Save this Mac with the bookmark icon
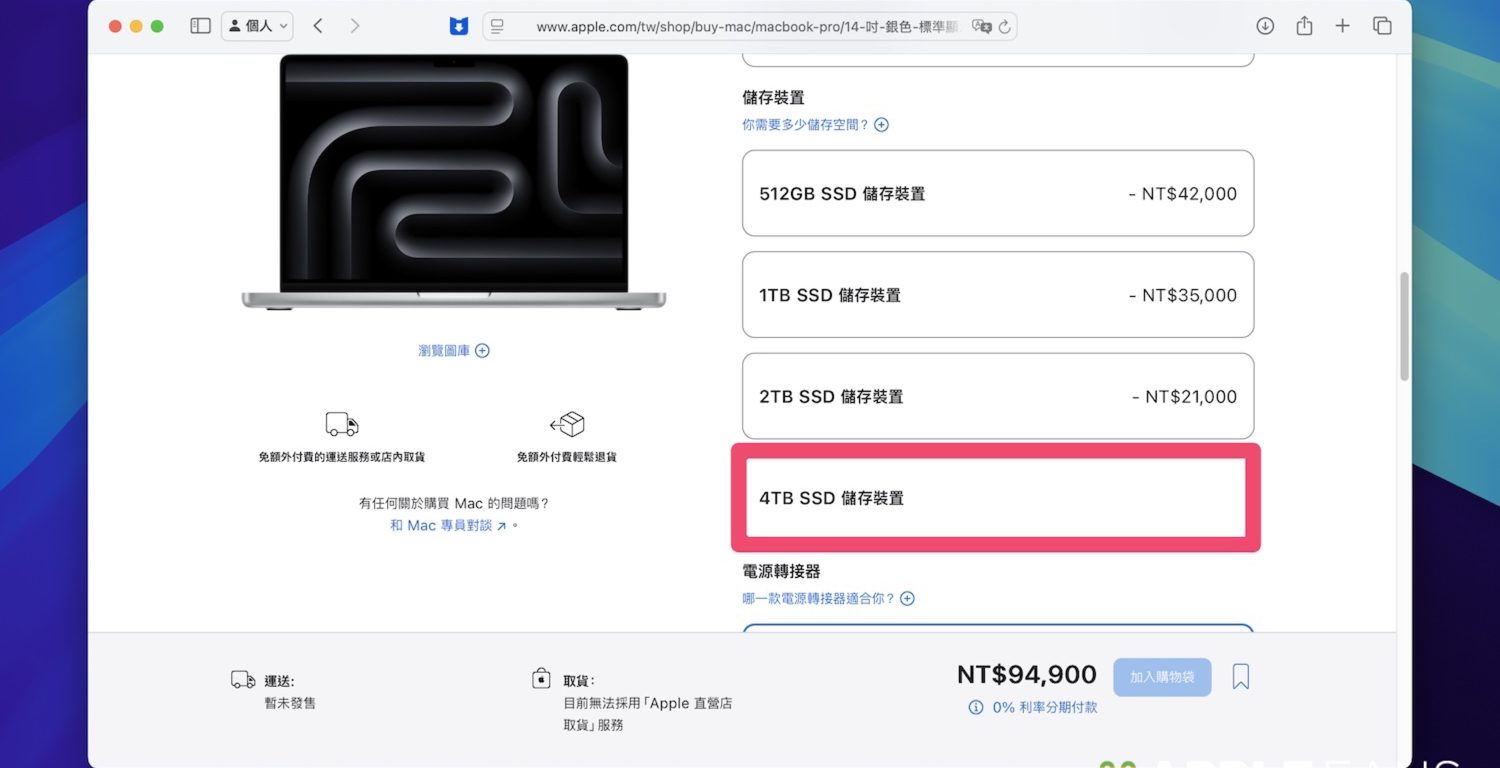Viewport: 1500px width, 768px height. tap(1241, 677)
